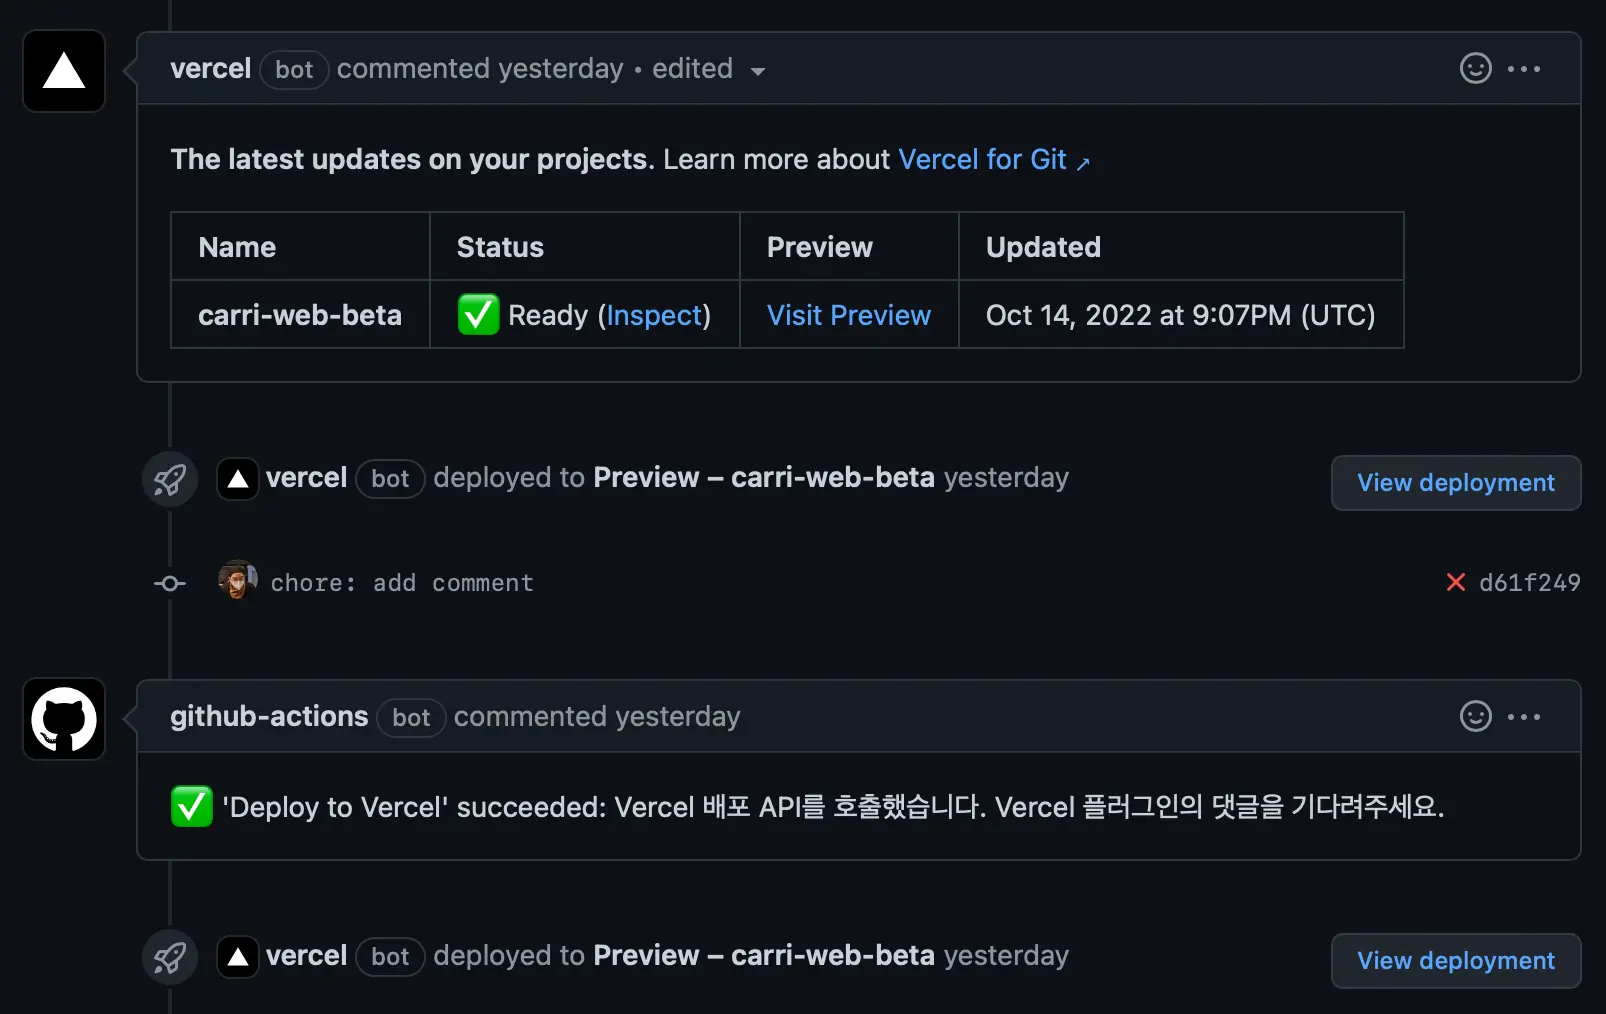The image size is (1606, 1014).
Task: Add emoji reaction to github-actions comment
Action: click(x=1475, y=716)
